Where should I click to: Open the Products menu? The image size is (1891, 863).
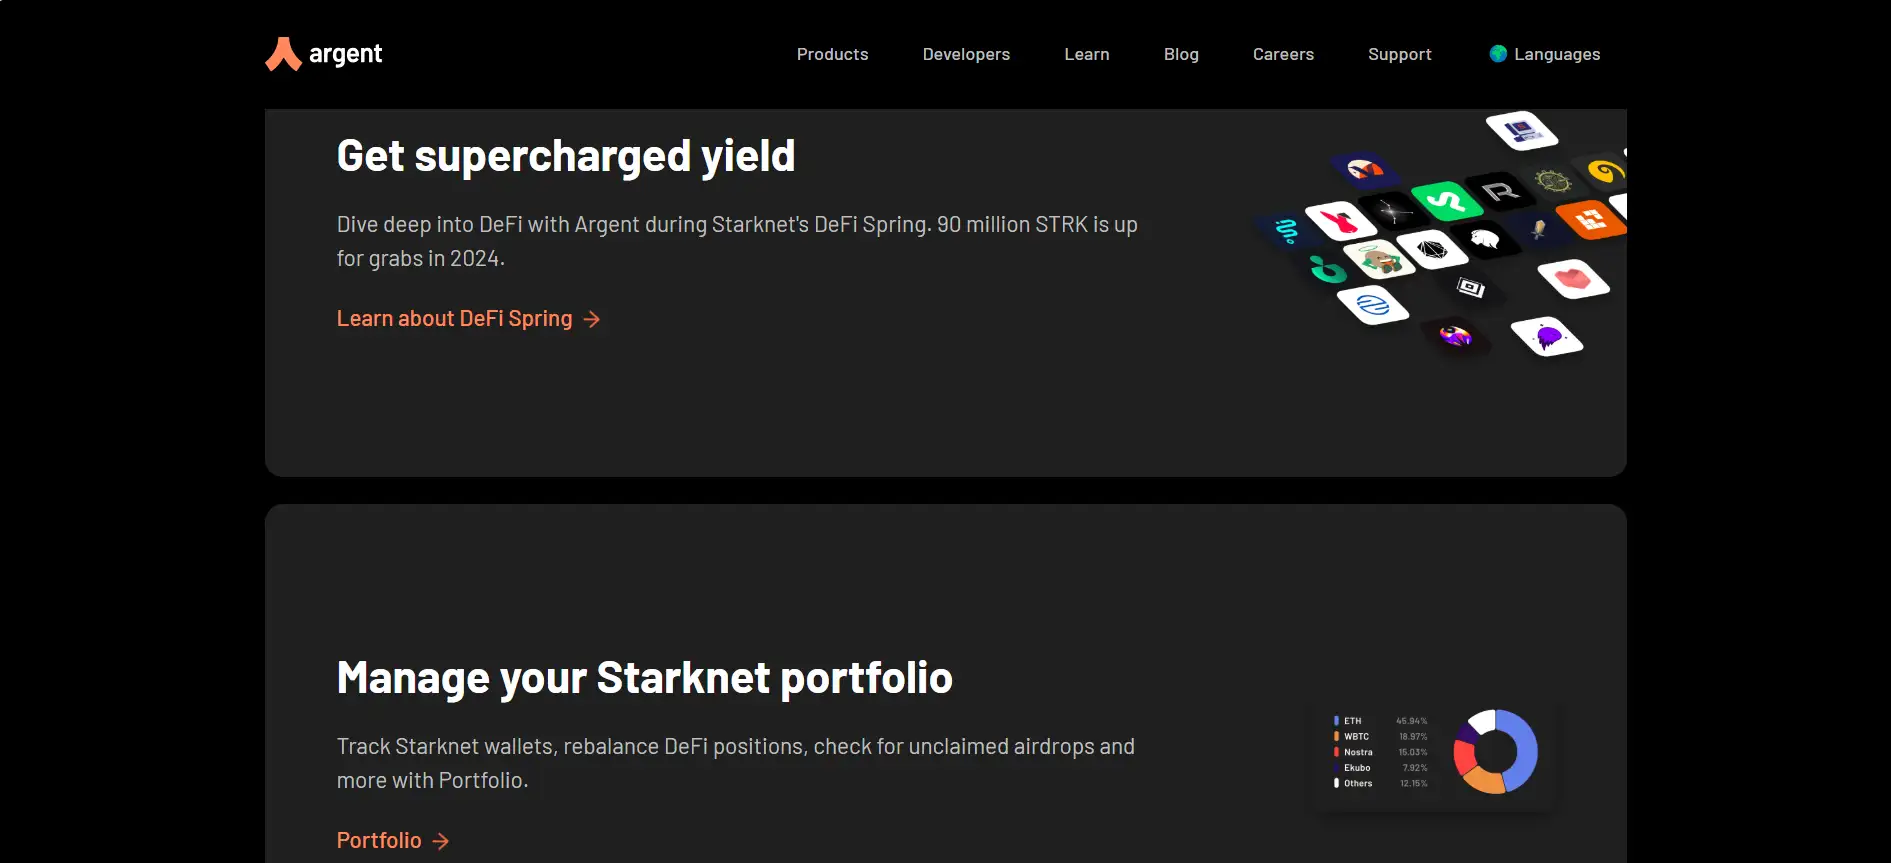click(832, 54)
